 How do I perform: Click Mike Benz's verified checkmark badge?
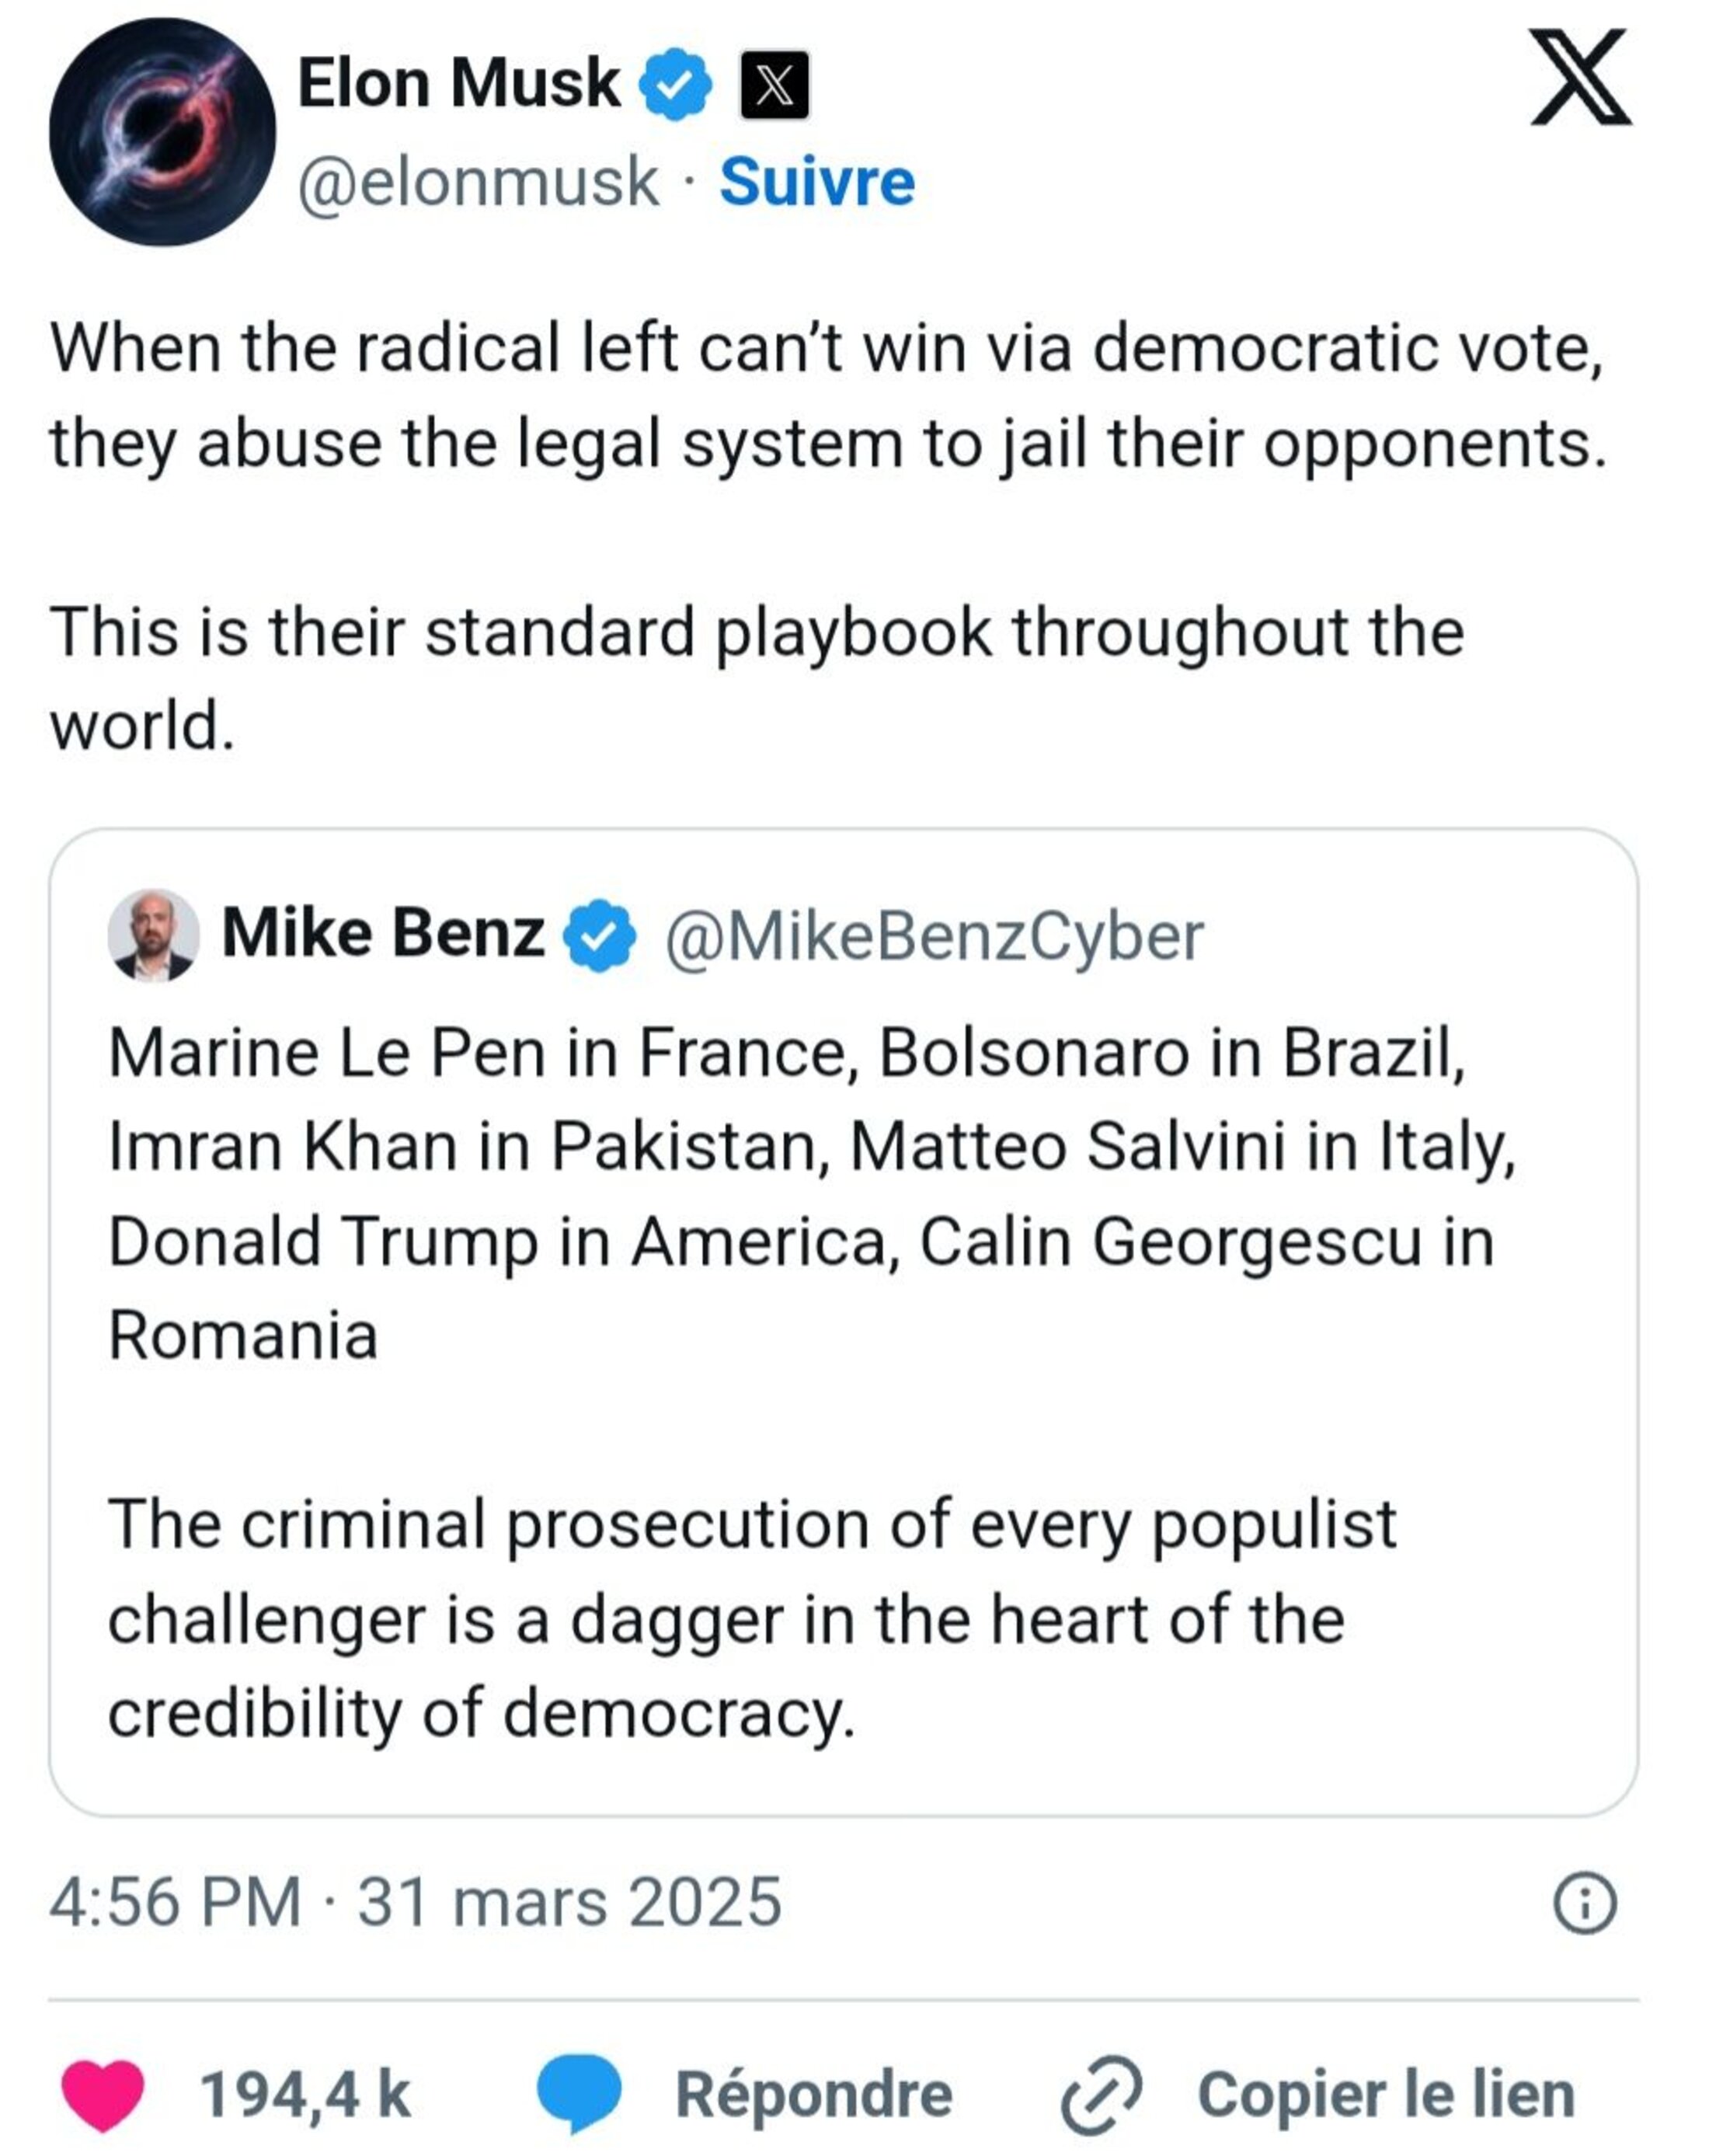(598, 935)
